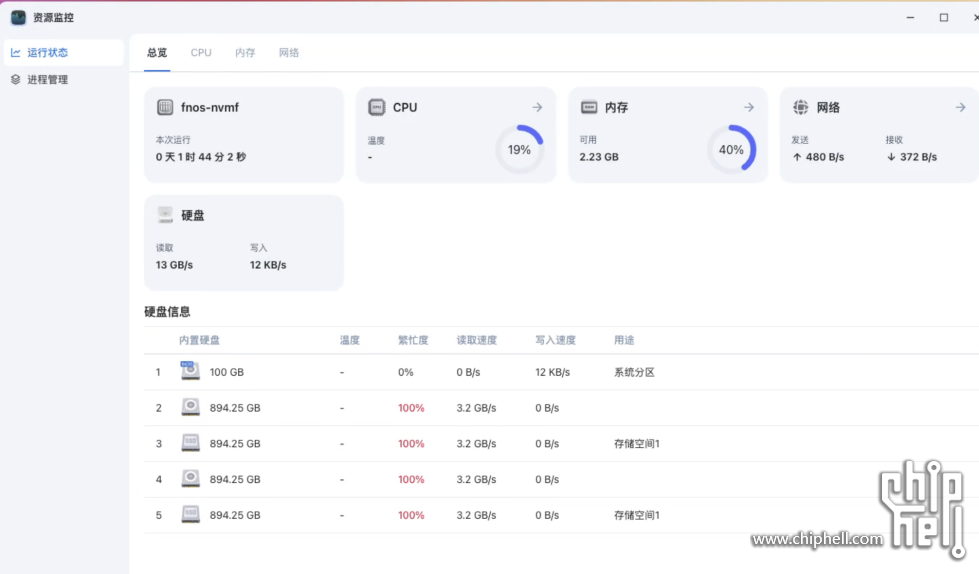979x574 pixels.
Task: Click the fnos-nvmf device icon
Action: [x=165, y=107]
